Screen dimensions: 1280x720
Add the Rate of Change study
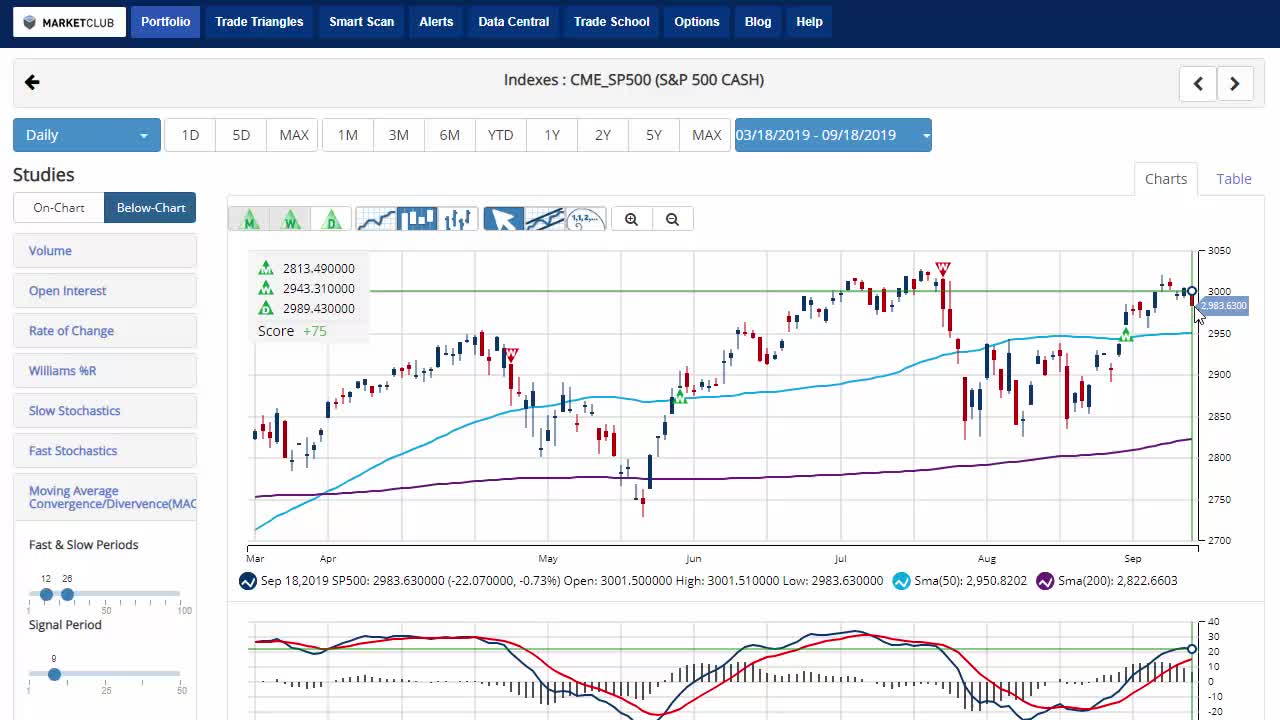[105, 331]
